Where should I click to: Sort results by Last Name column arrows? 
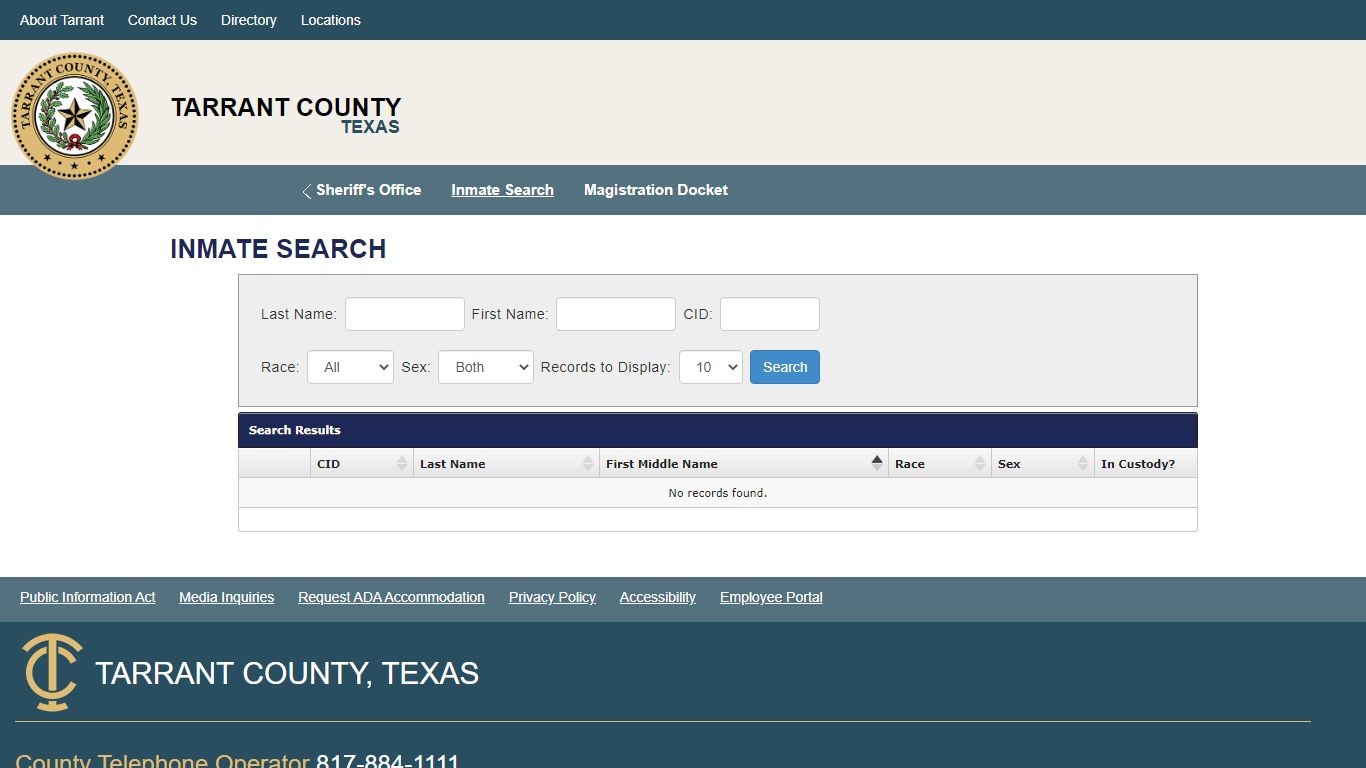(588, 463)
